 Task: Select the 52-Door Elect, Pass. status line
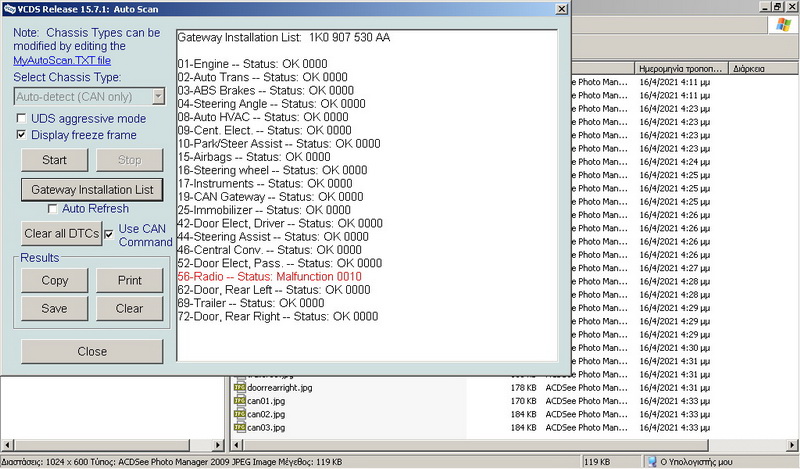pyautogui.click(x=280, y=263)
